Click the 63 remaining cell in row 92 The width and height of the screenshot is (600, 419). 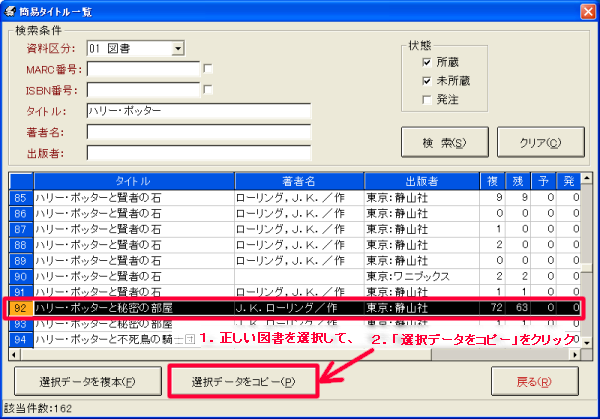(518, 308)
